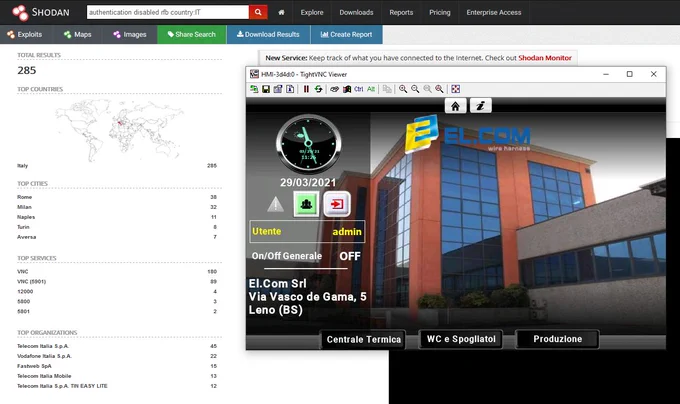Filter by Italy in top countries
Image resolution: width=680 pixels, height=404 pixels.
pyautogui.click(x=23, y=166)
